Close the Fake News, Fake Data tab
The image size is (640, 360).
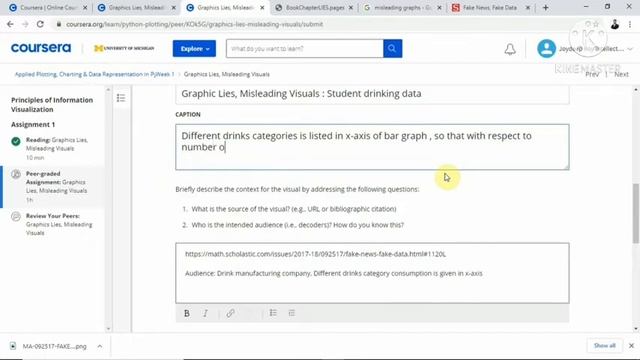[x=527, y=8]
